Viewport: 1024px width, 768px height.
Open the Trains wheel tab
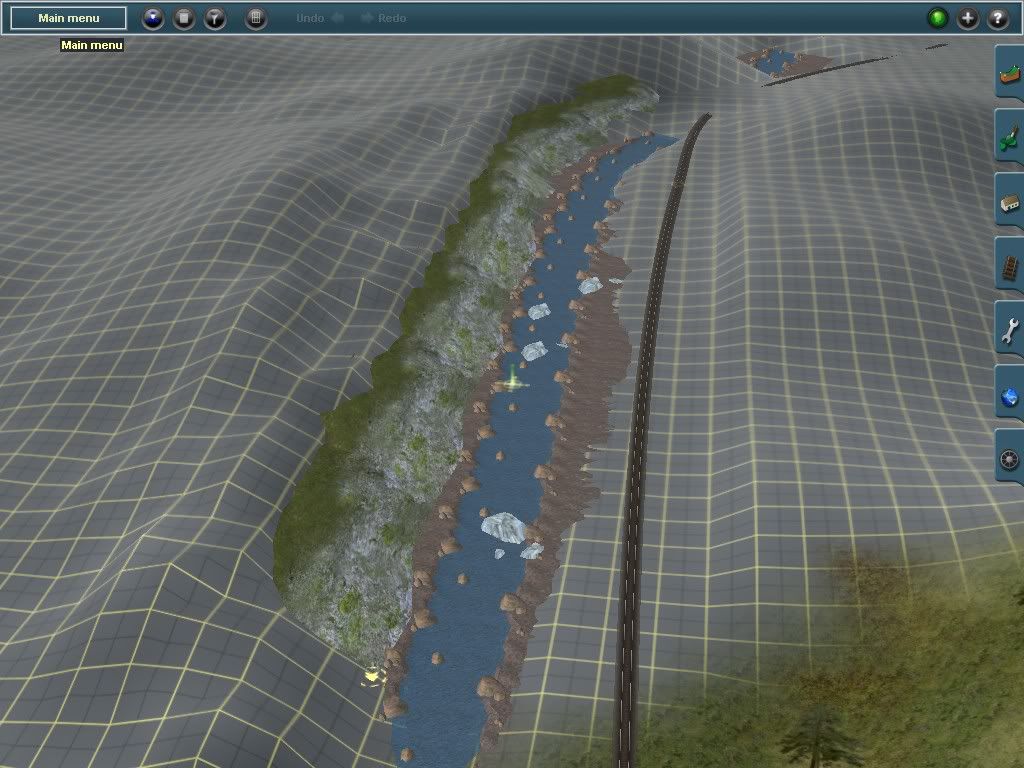coord(1009,457)
